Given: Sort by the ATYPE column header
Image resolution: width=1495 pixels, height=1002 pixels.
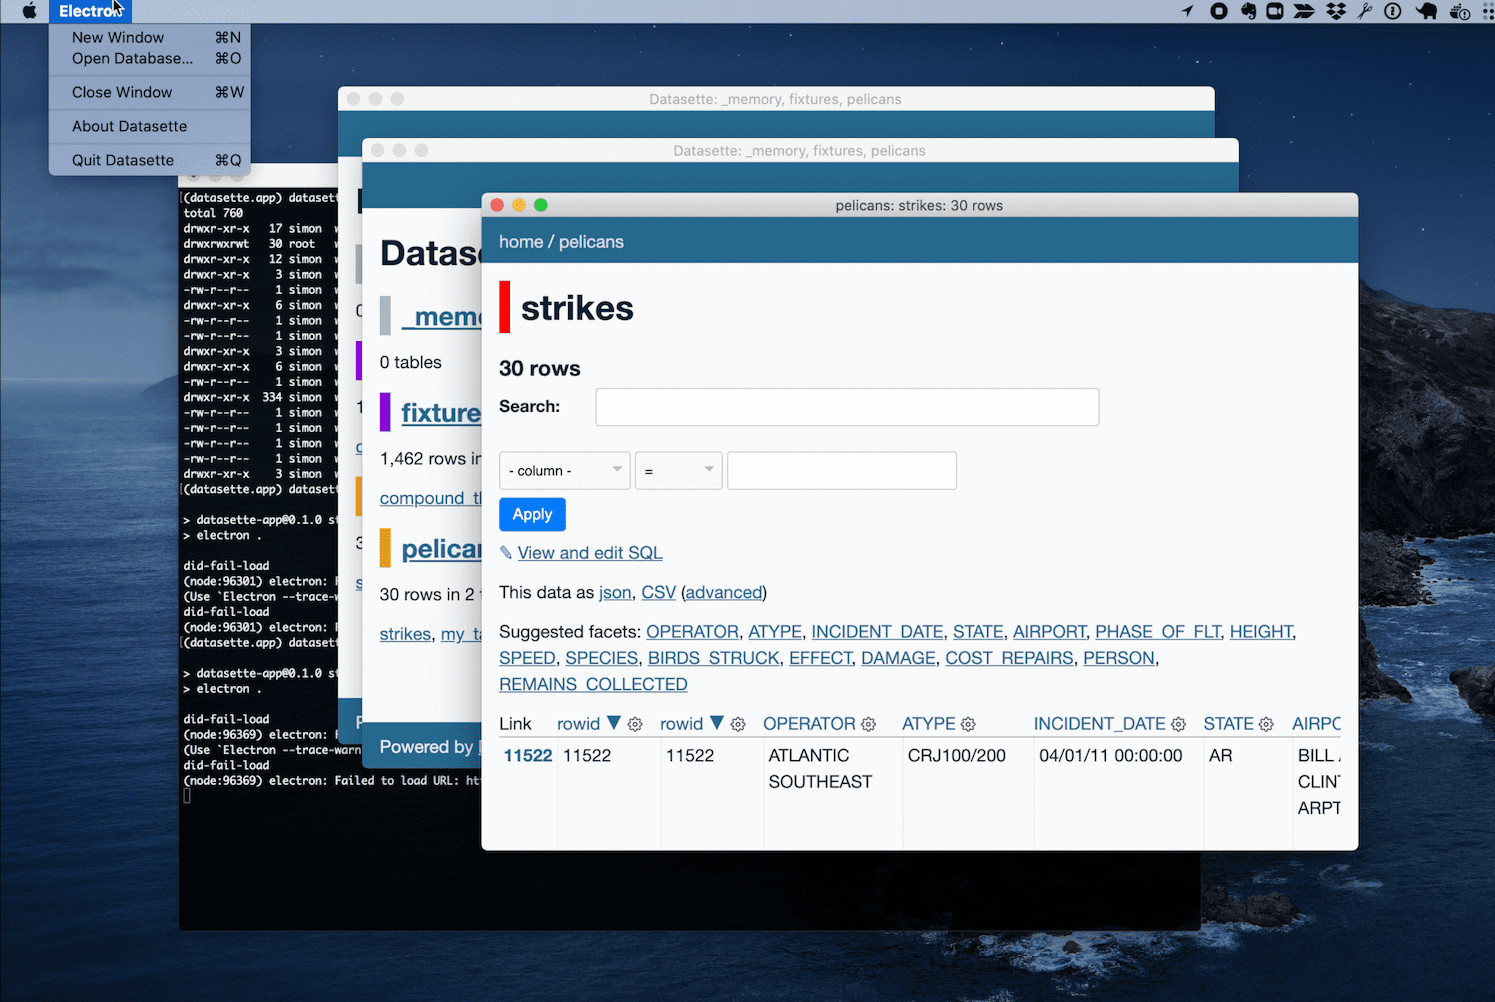Looking at the screenshot, I should 928,724.
